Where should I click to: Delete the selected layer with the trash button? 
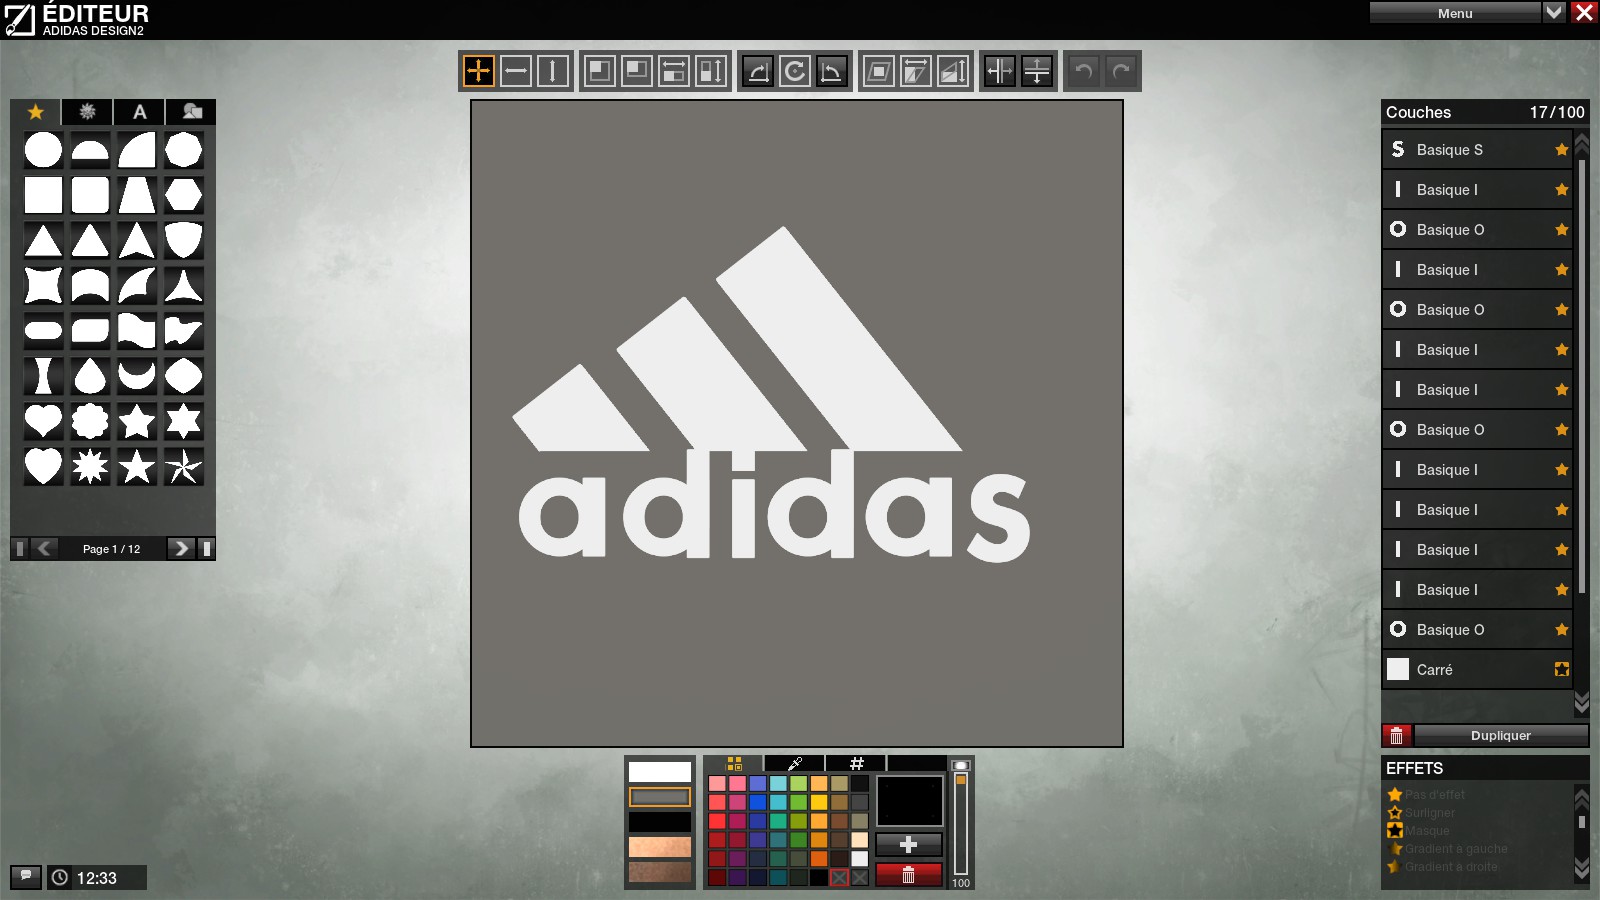pyautogui.click(x=1397, y=735)
